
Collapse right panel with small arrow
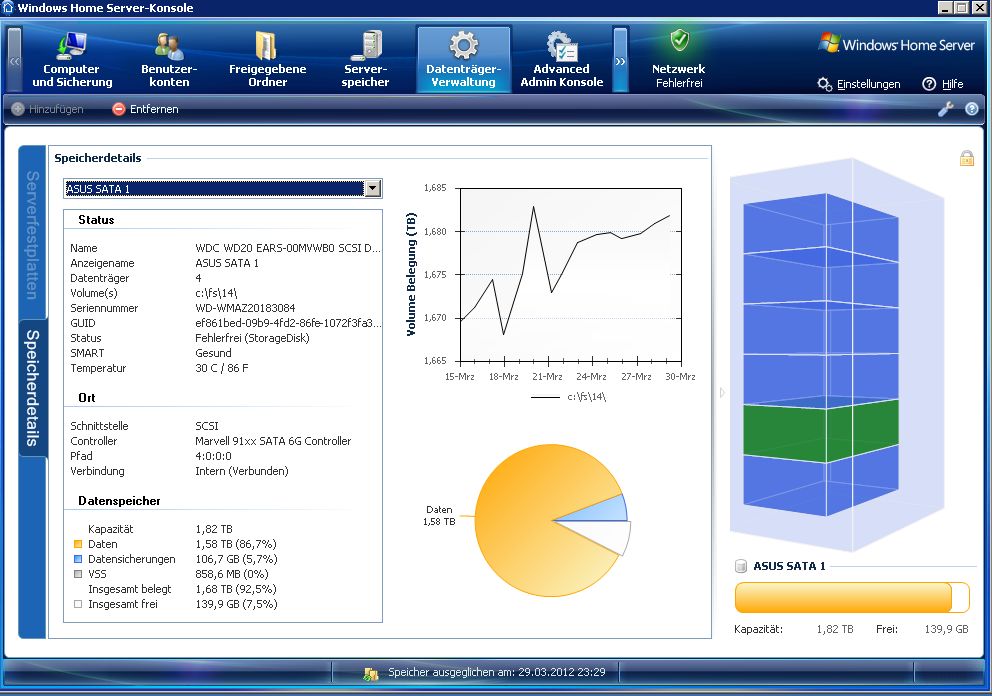click(x=722, y=393)
